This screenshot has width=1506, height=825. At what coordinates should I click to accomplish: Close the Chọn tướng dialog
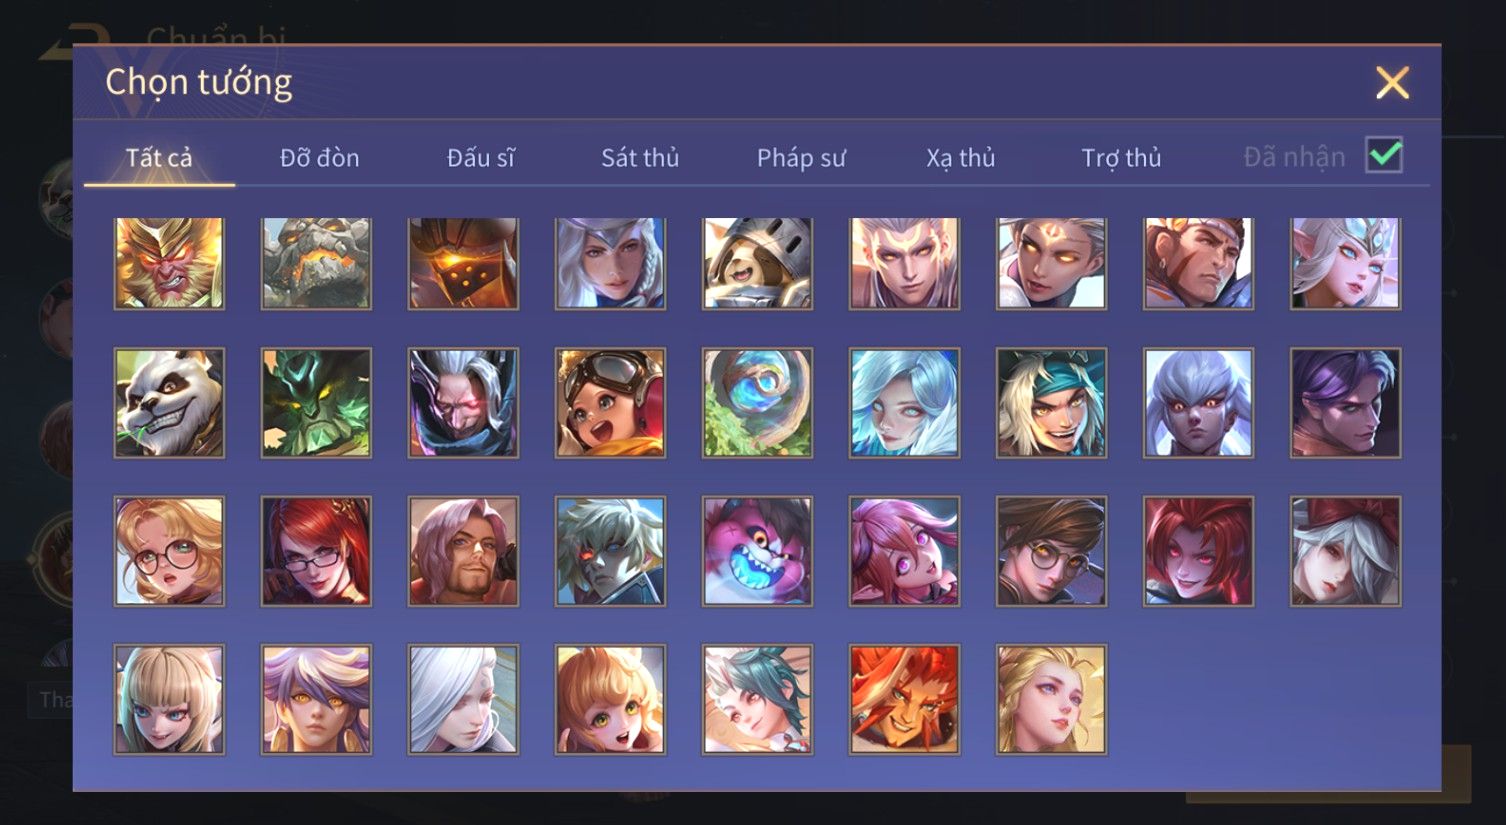click(1392, 83)
